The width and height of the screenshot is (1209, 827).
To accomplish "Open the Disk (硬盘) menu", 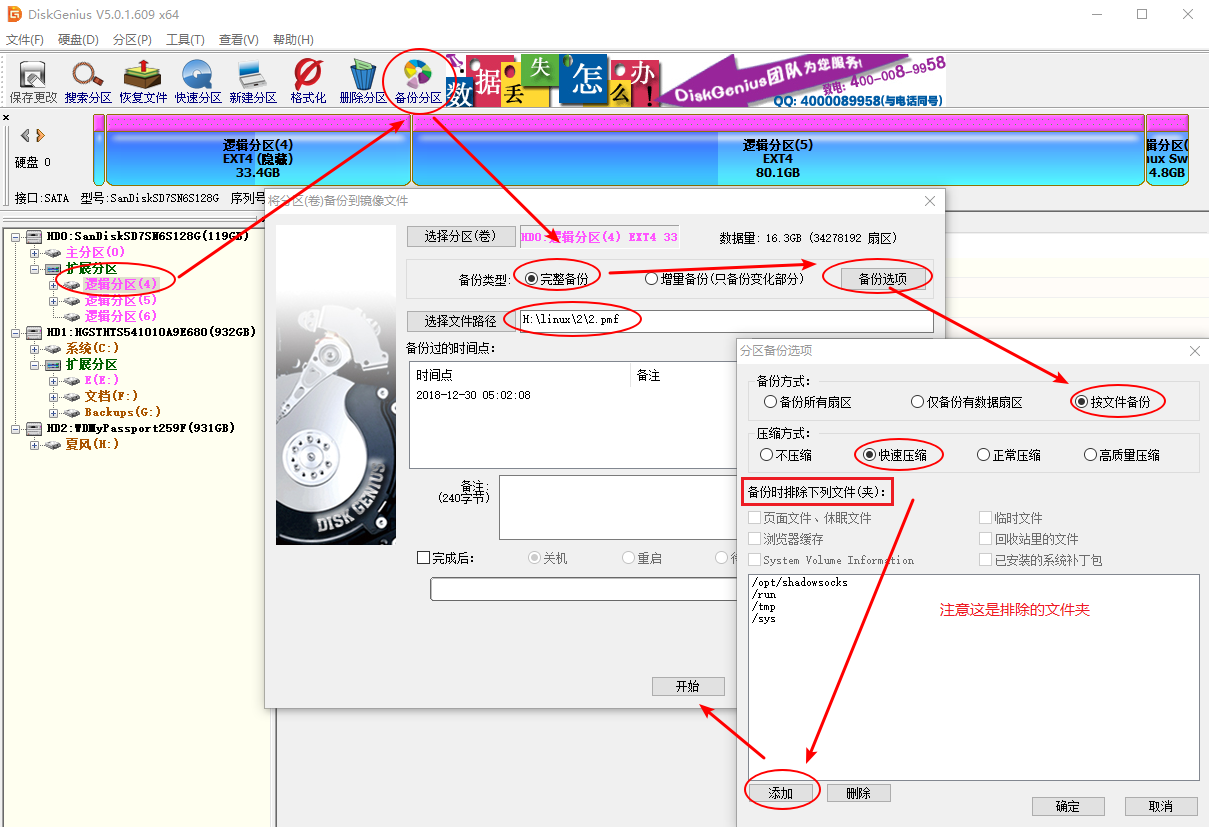I will click(78, 40).
